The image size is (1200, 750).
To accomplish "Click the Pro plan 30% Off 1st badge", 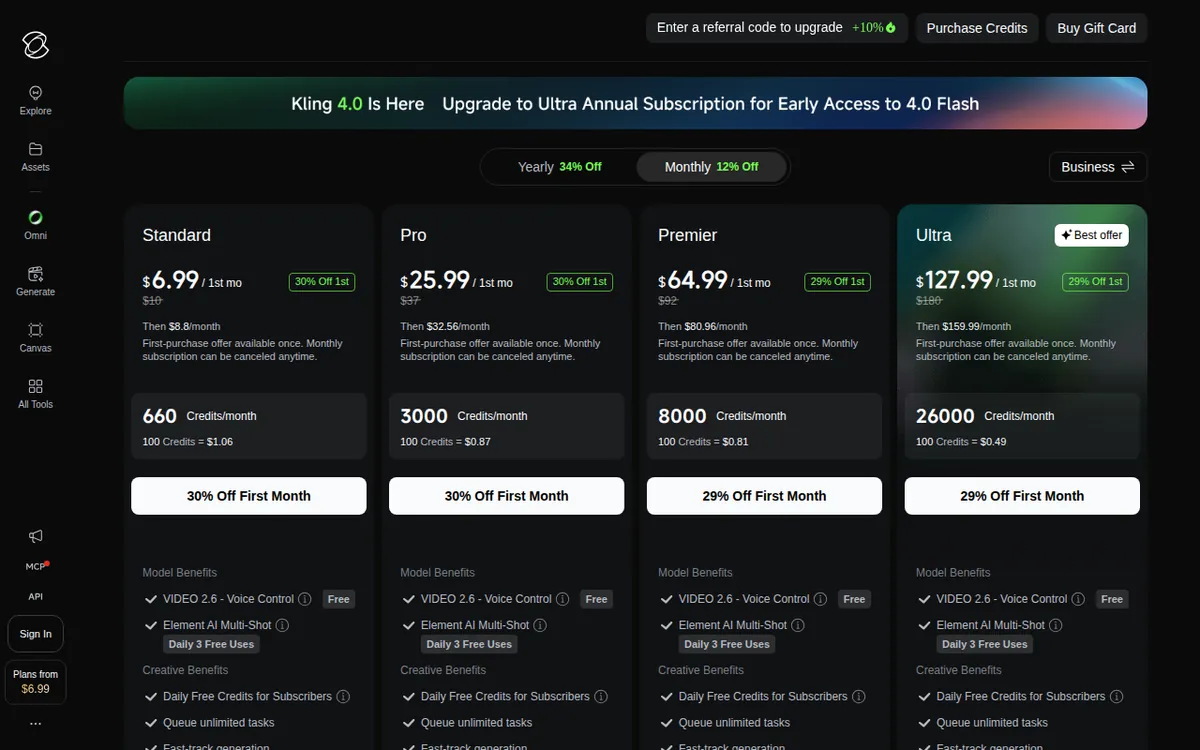I will 580,282.
